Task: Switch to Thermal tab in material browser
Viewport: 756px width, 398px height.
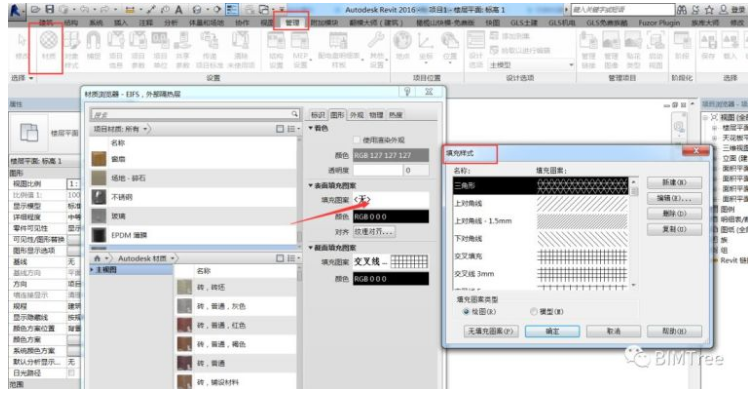Action: pyautogui.click(x=395, y=115)
